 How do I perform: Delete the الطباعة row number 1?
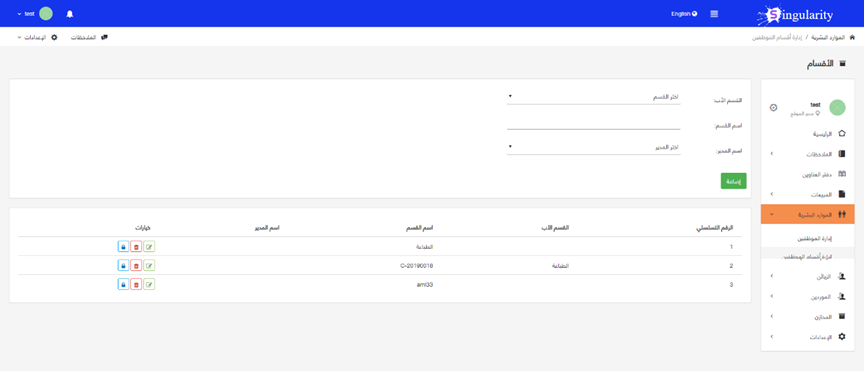click(136, 246)
